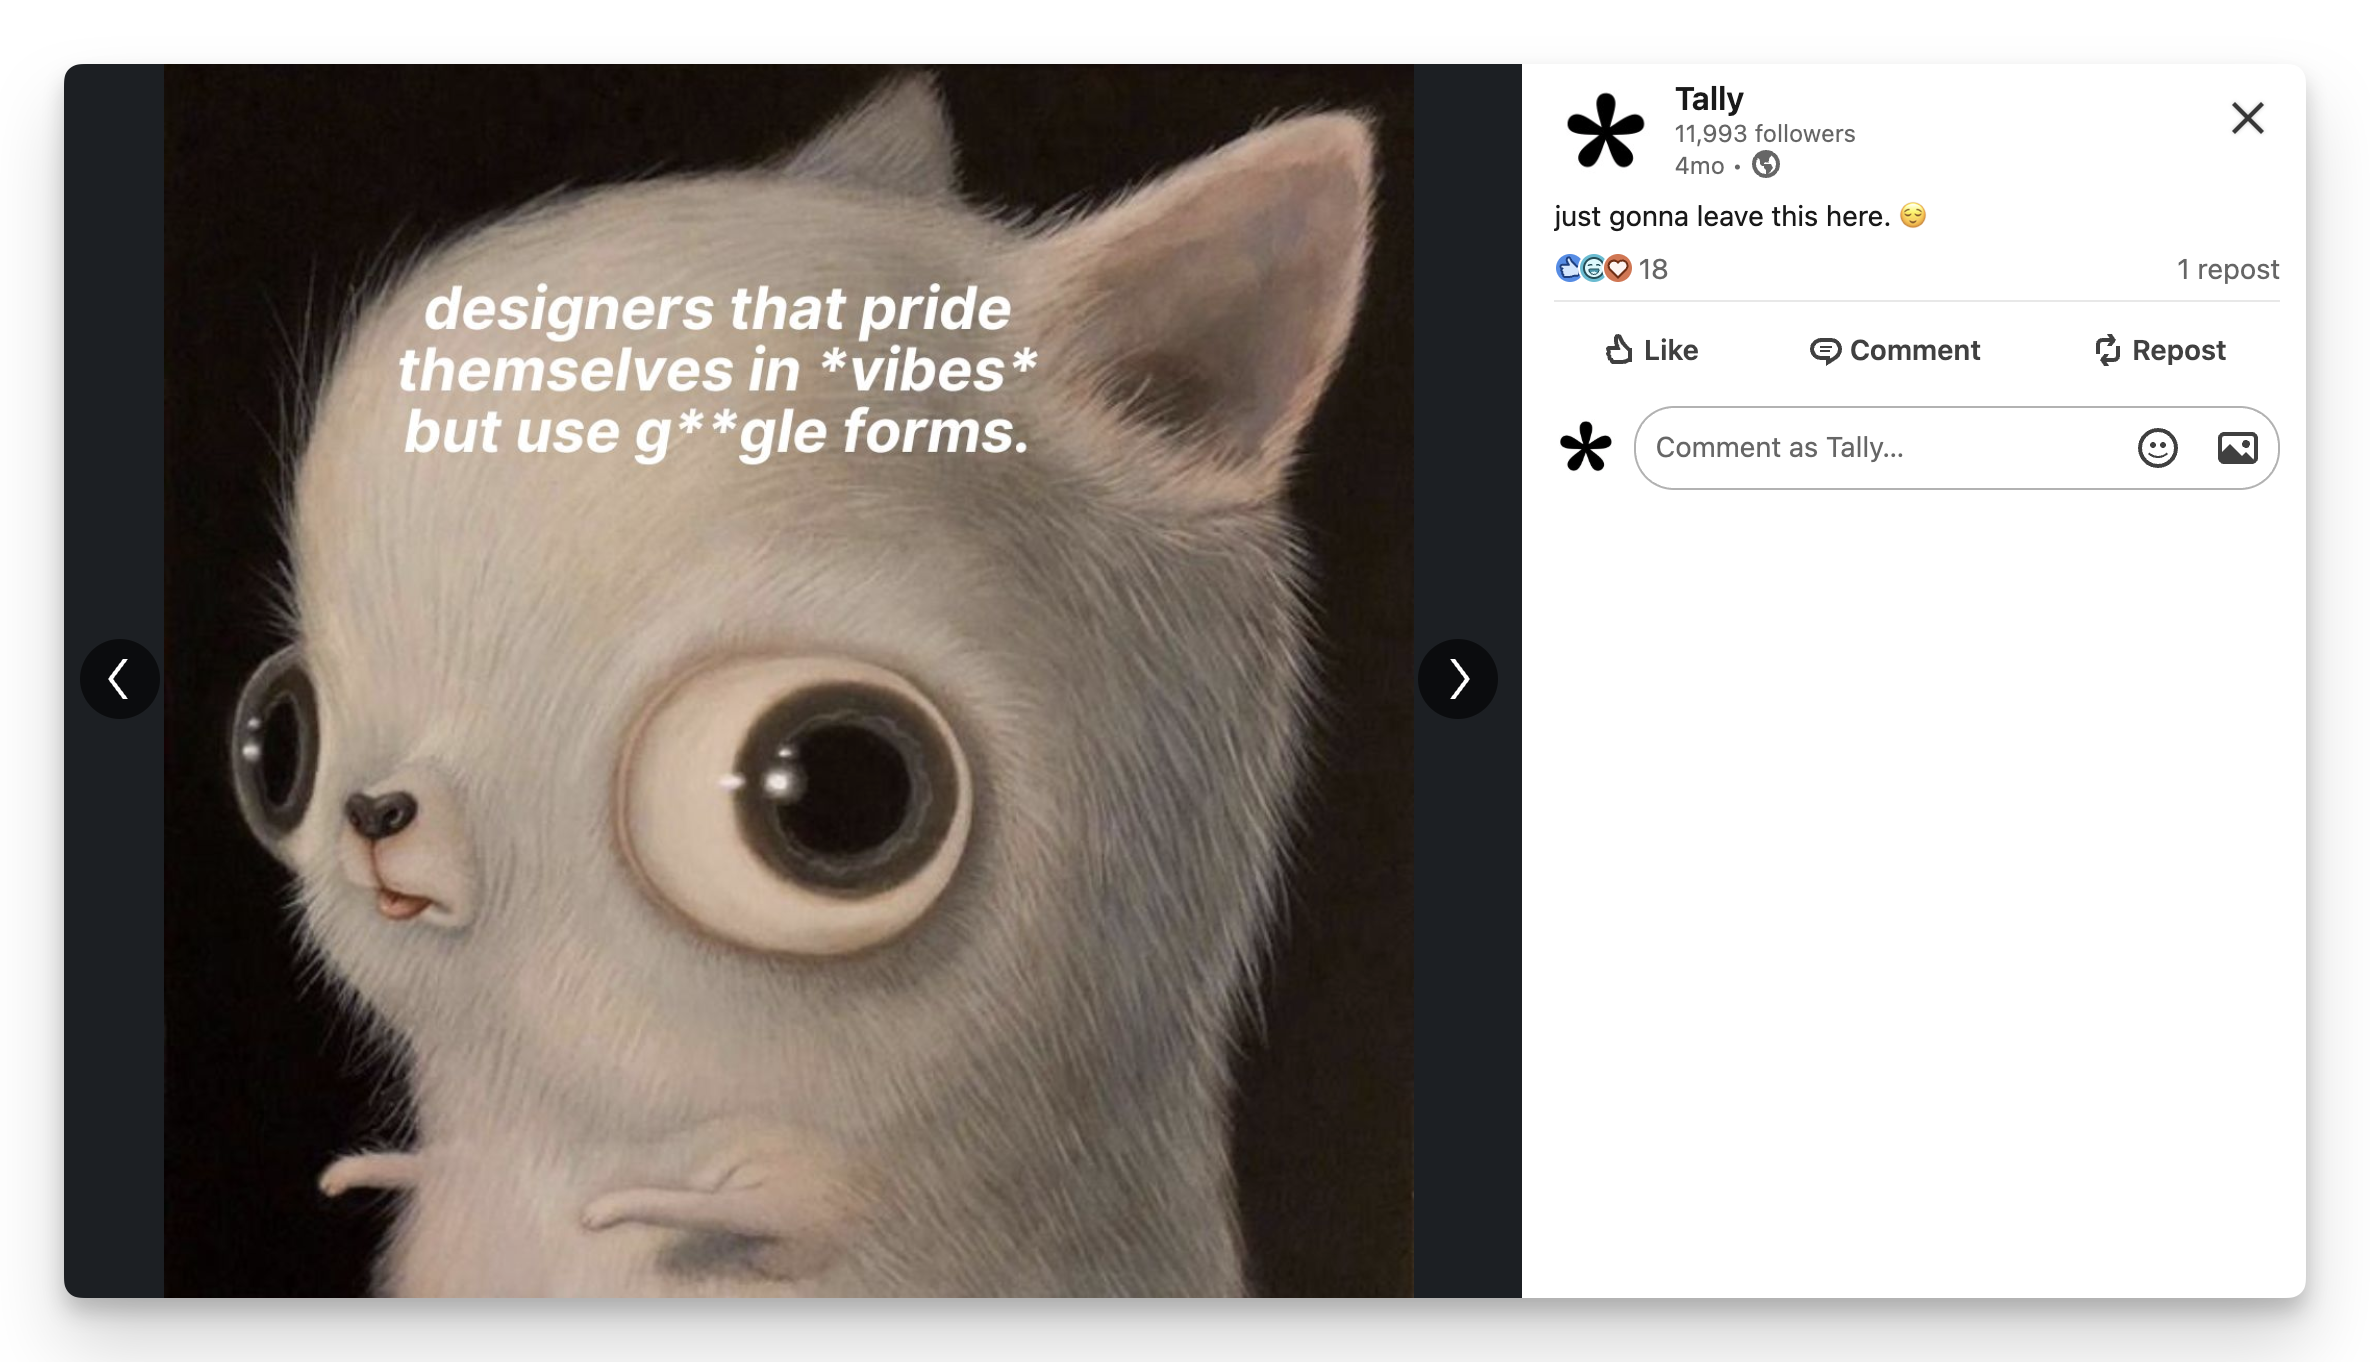View the 1 repost link
This screenshot has width=2370, height=1362.
2228,269
